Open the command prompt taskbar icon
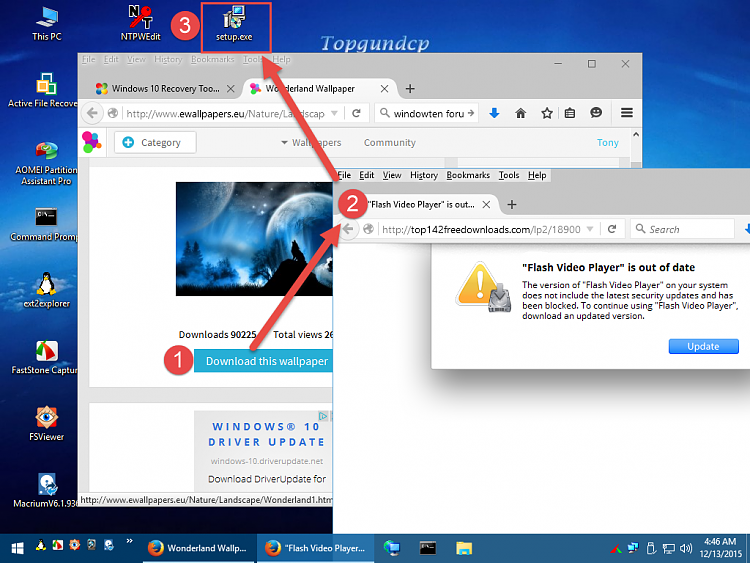The width and height of the screenshot is (750, 563). tap(428, 548)
